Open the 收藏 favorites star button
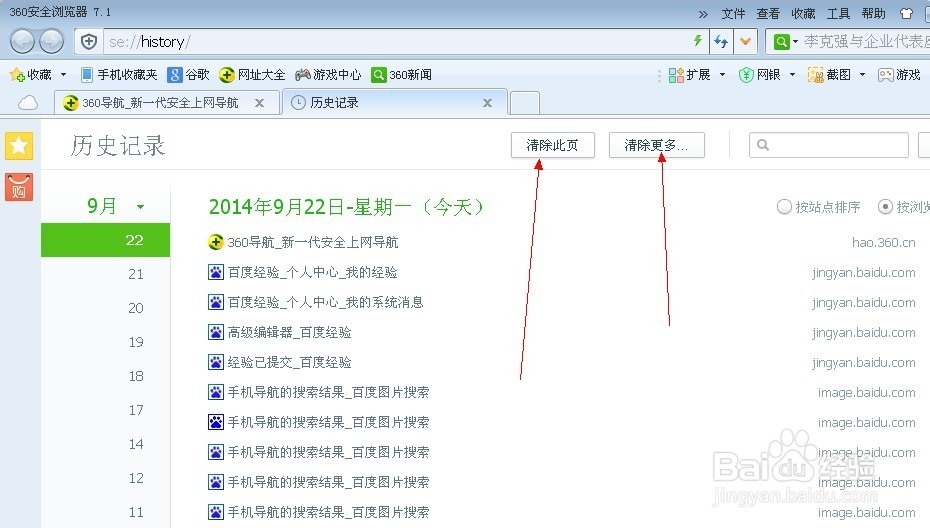 click(31, 75)
